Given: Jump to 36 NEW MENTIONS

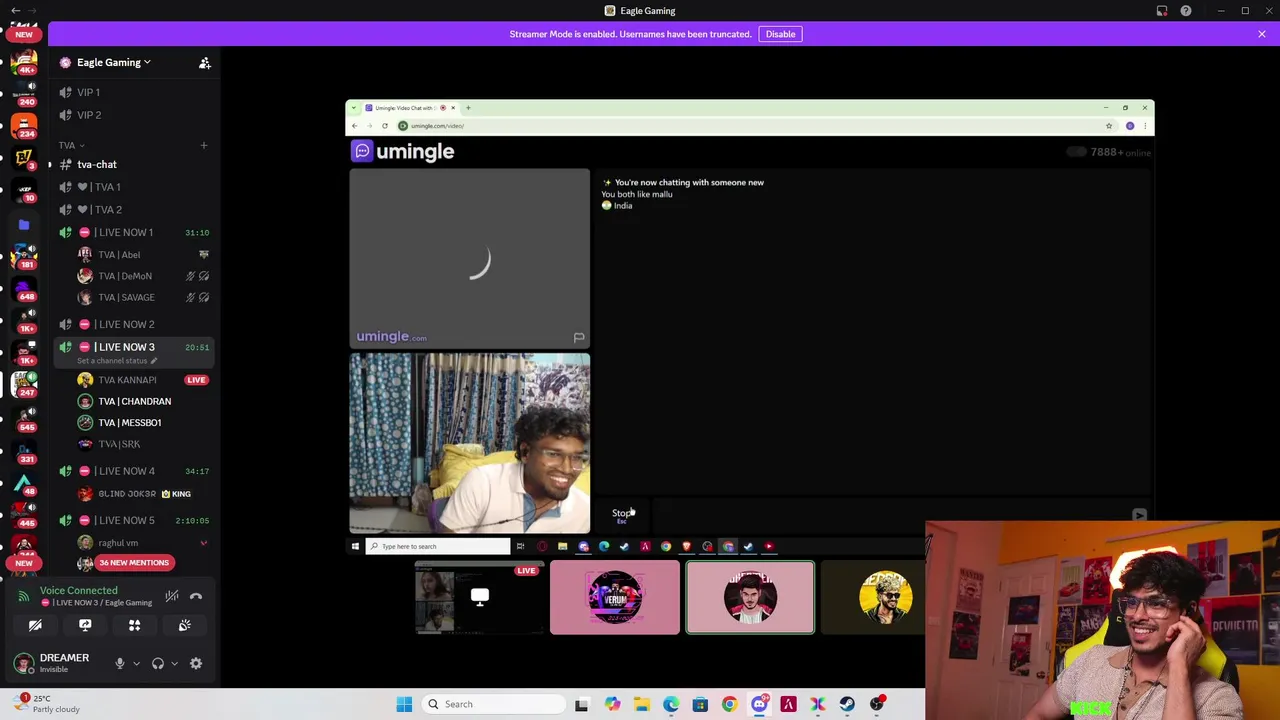Looking at the screenshot, I should tap(133, 563).
